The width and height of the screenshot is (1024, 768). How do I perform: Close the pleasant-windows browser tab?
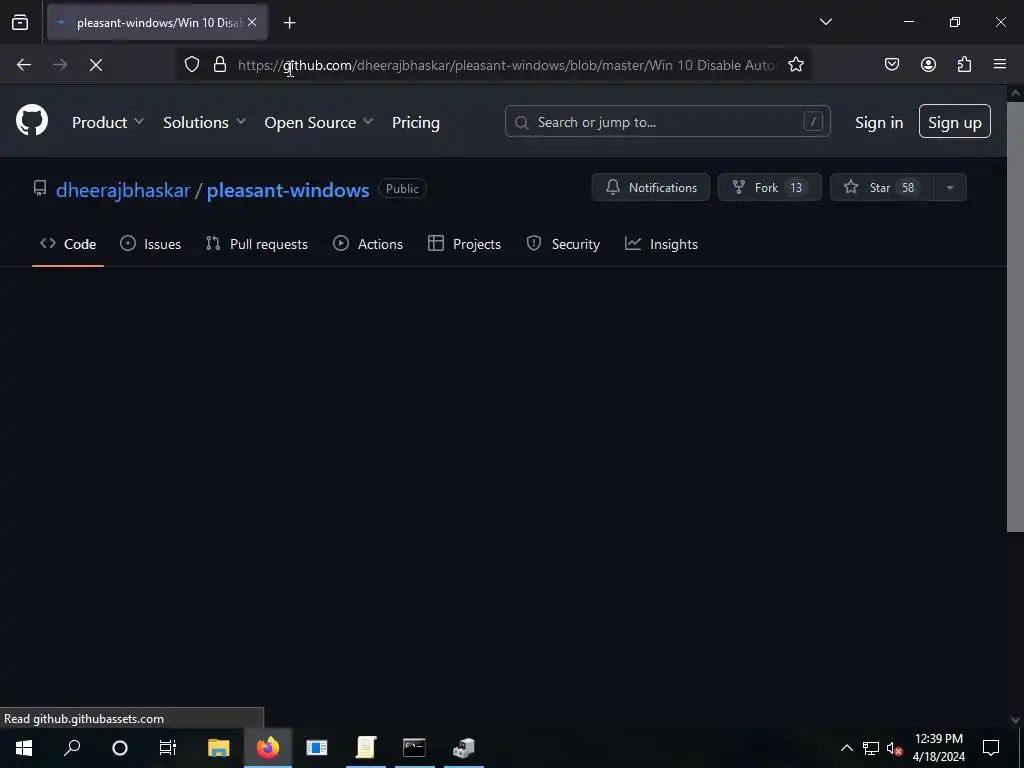pyautogui.click(x=252, y=22)
